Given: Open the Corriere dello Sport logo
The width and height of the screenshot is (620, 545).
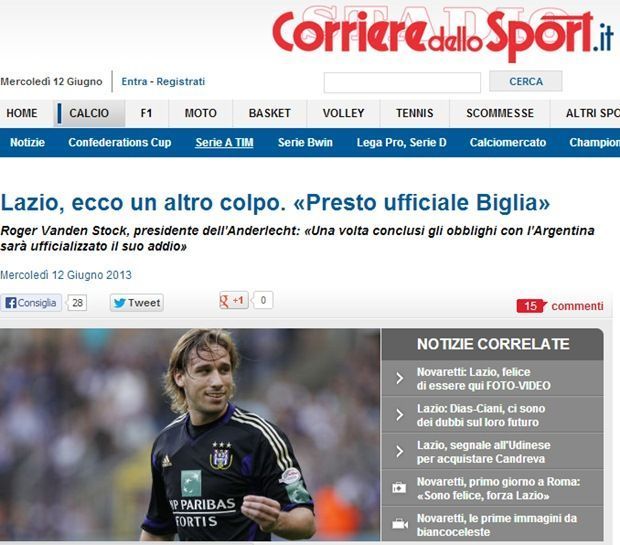Looking at the screenshot, I should tap(443, 34).
